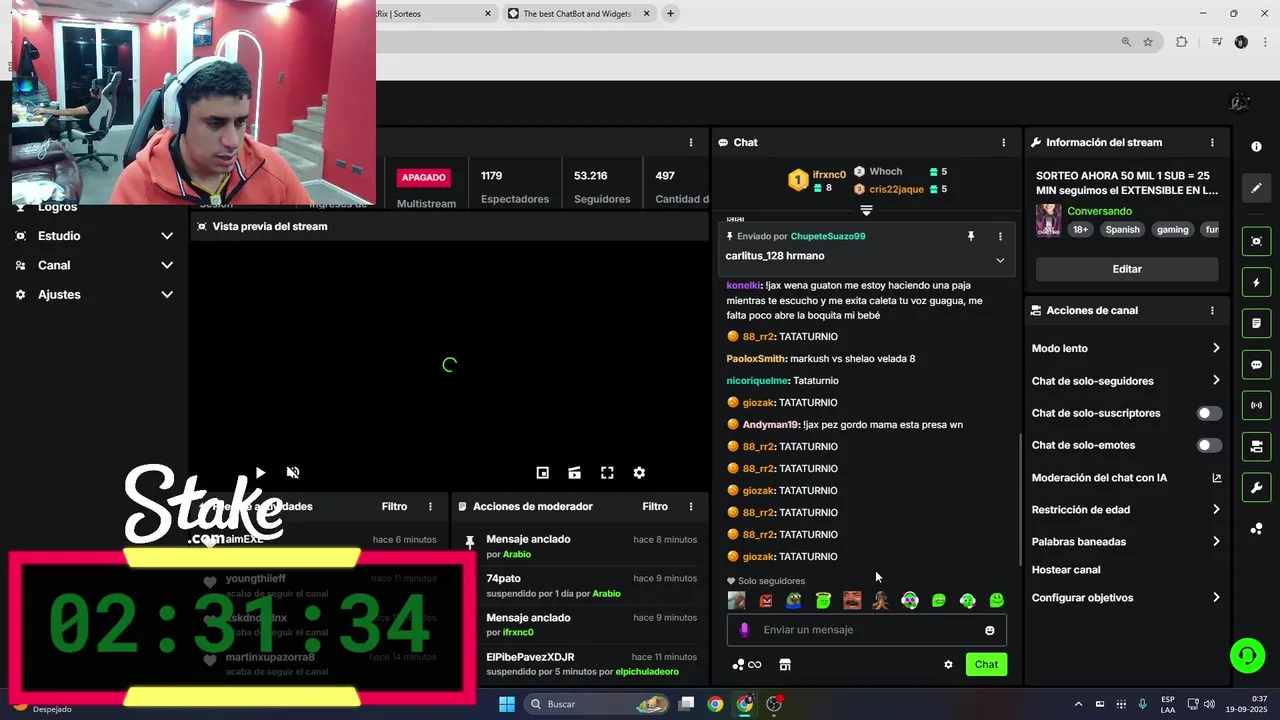Insert the praying hands emote

(881, 601)
